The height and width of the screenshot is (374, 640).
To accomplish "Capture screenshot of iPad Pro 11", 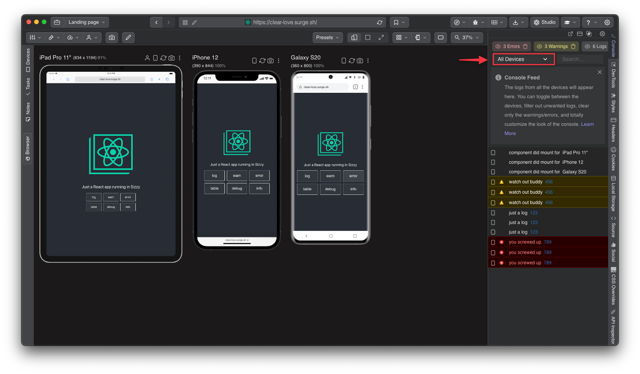I will tap(172, 58).
